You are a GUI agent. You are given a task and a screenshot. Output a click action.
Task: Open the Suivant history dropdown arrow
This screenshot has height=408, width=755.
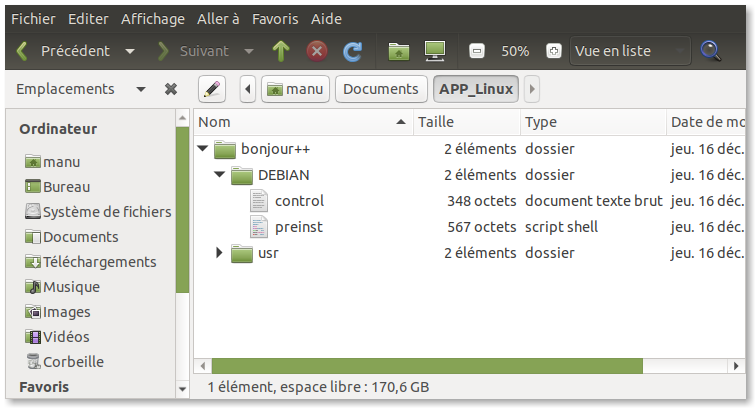(248, 51)
